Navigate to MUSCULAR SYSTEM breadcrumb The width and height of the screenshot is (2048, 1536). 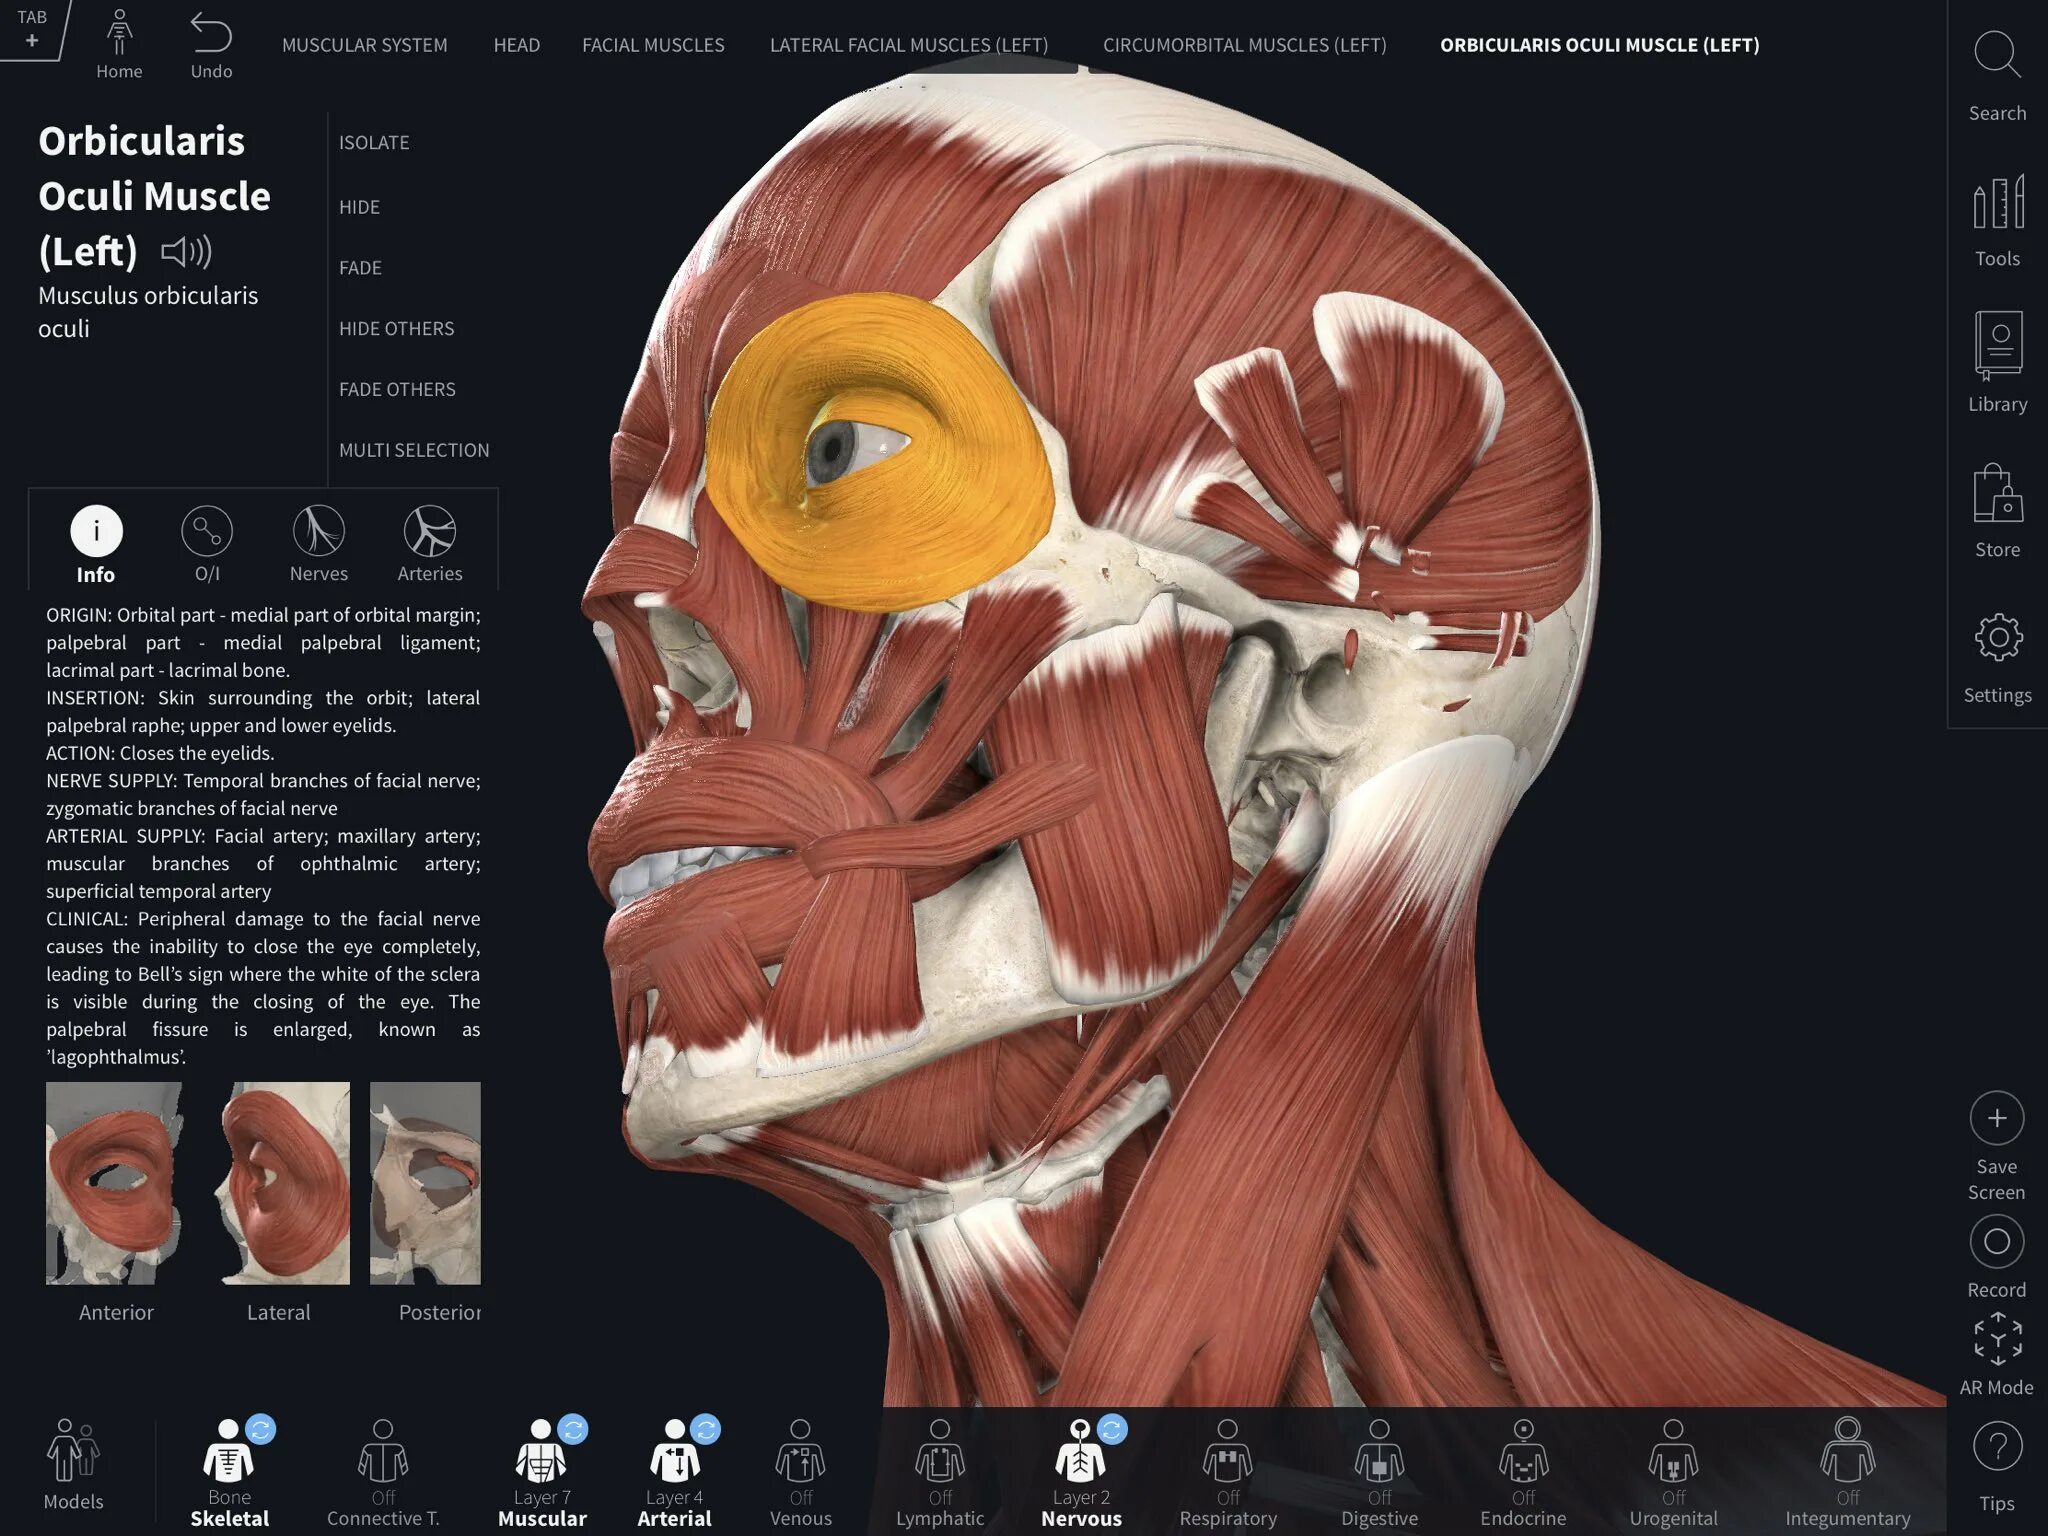coord(365,45)
